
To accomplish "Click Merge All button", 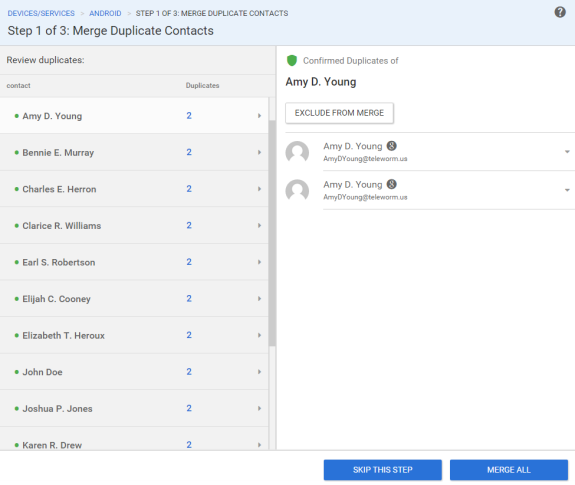I will point(509,470).
